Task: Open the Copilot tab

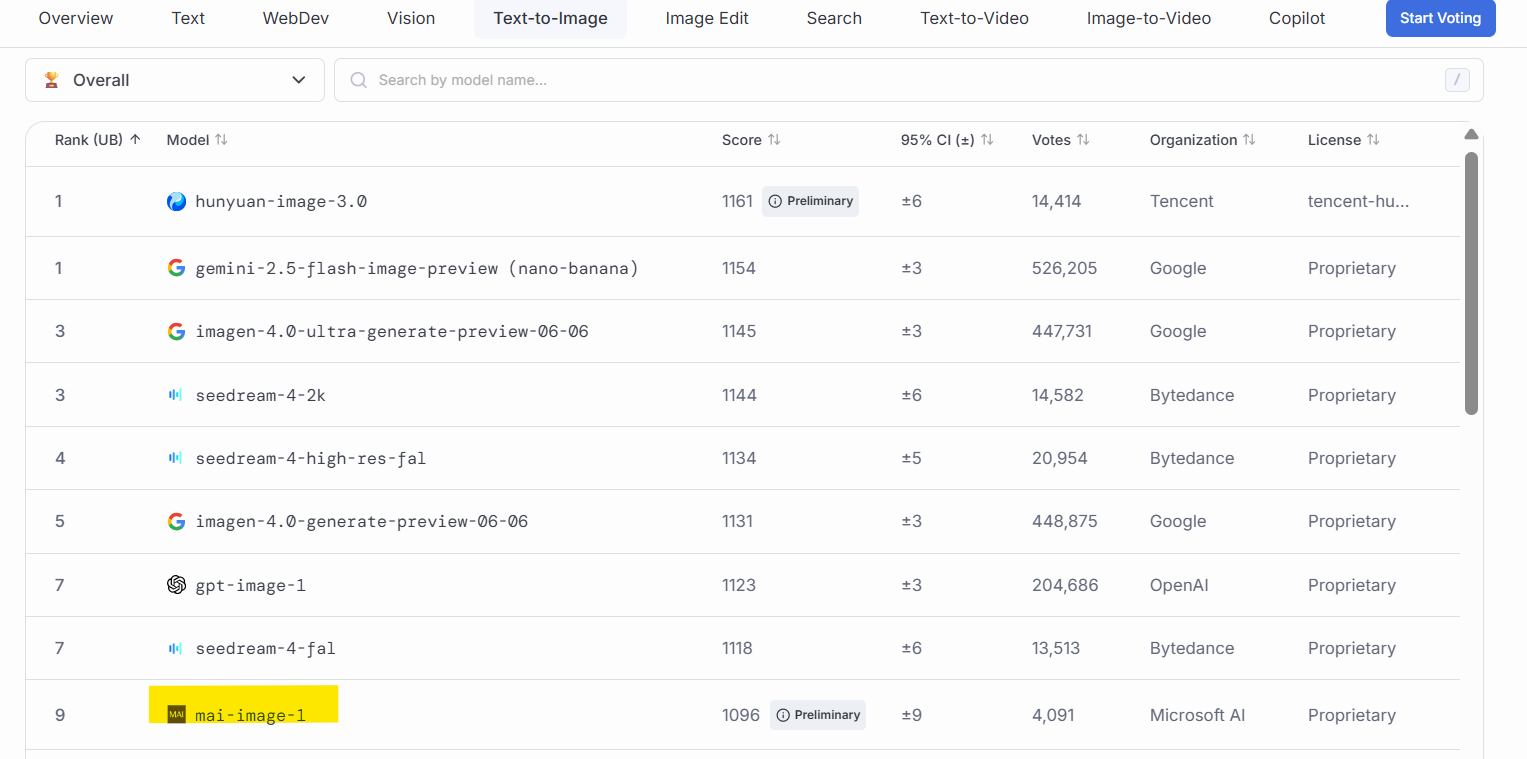Action: 1297,18
